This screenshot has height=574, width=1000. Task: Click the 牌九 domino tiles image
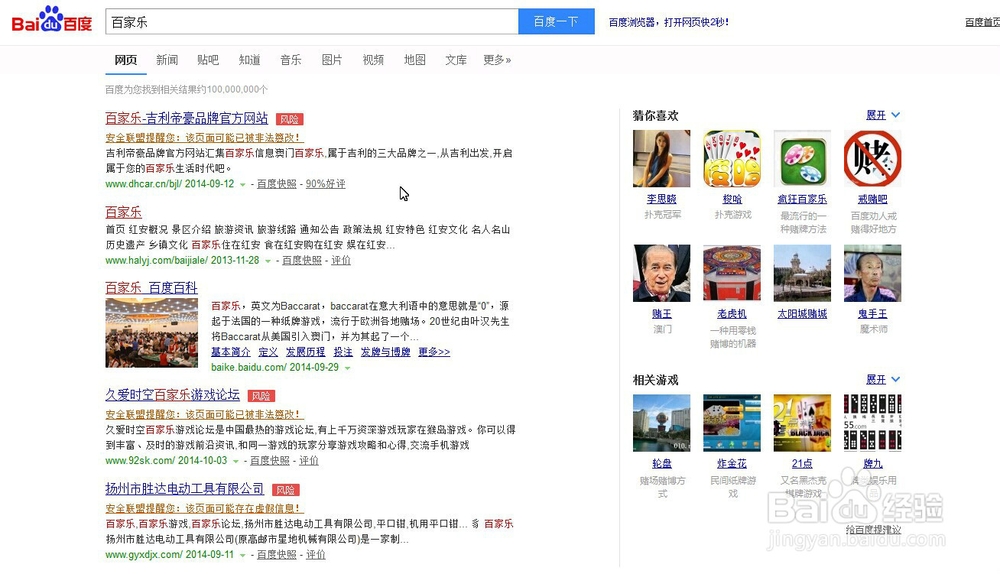coord(872,423)
